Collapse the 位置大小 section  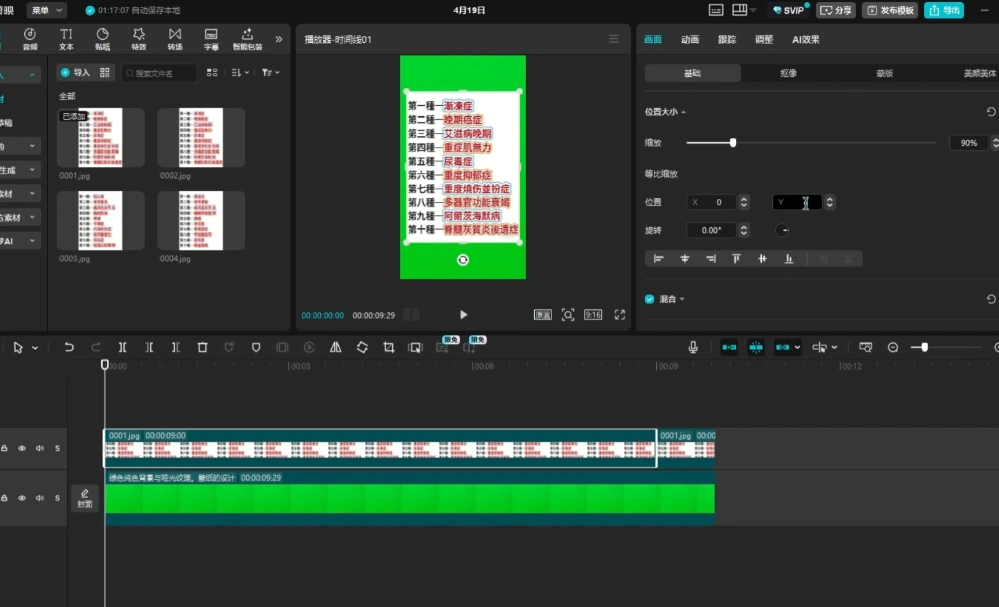684,112
